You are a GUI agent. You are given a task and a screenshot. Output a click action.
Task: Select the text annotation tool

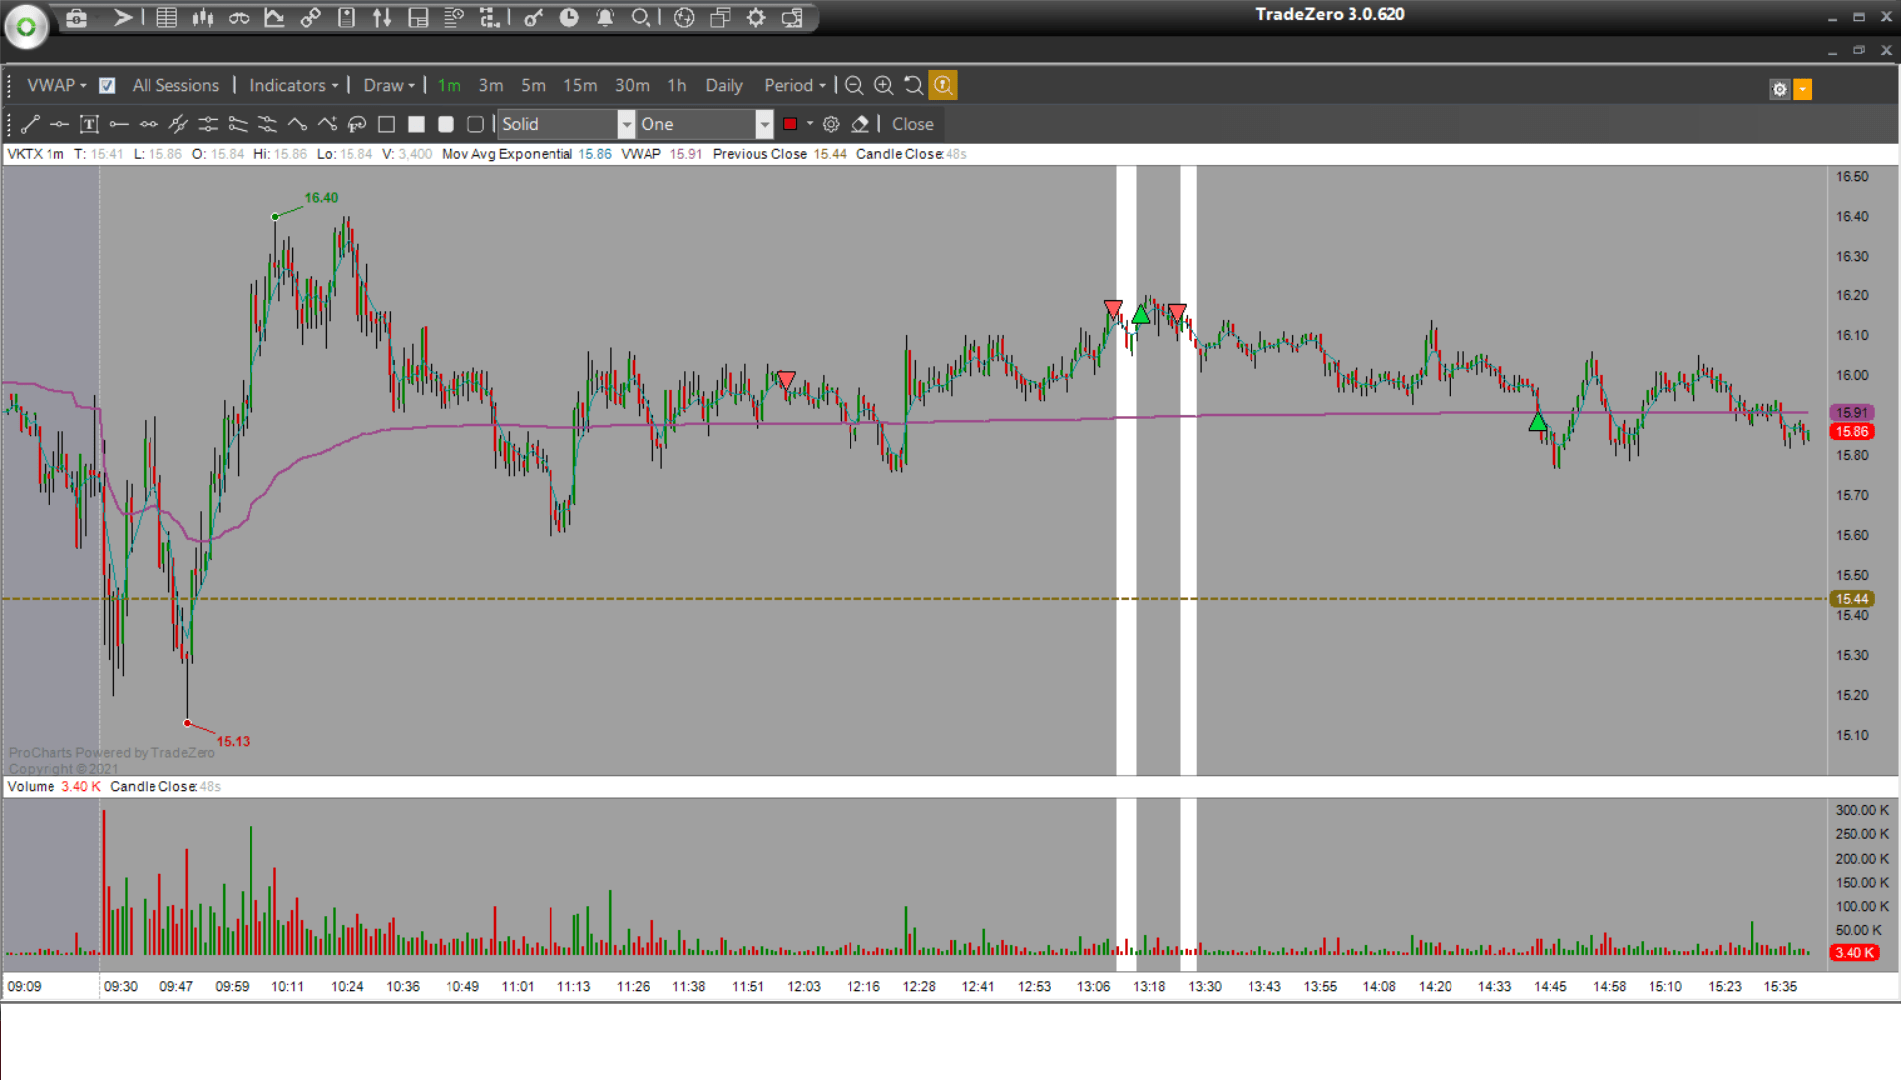tap(89, 124)
